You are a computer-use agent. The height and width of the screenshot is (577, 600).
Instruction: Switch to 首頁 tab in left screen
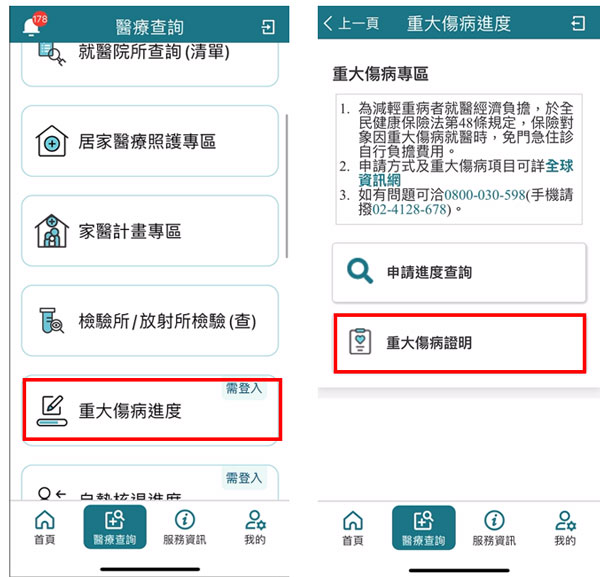pyautogui.click(x=45, y=527)
